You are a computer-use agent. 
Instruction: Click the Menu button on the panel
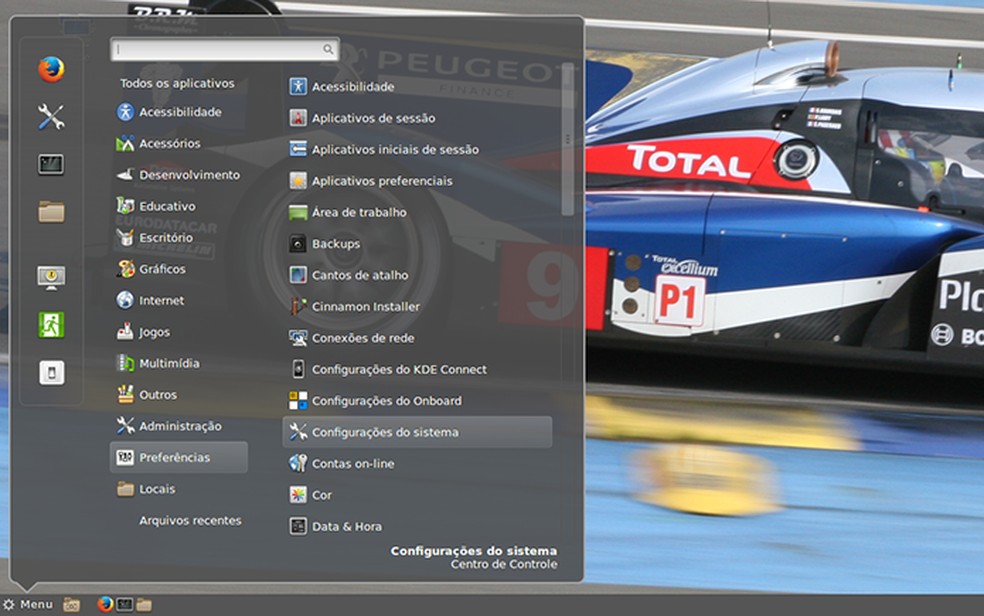pyautogui.click(x=28, y=604)
